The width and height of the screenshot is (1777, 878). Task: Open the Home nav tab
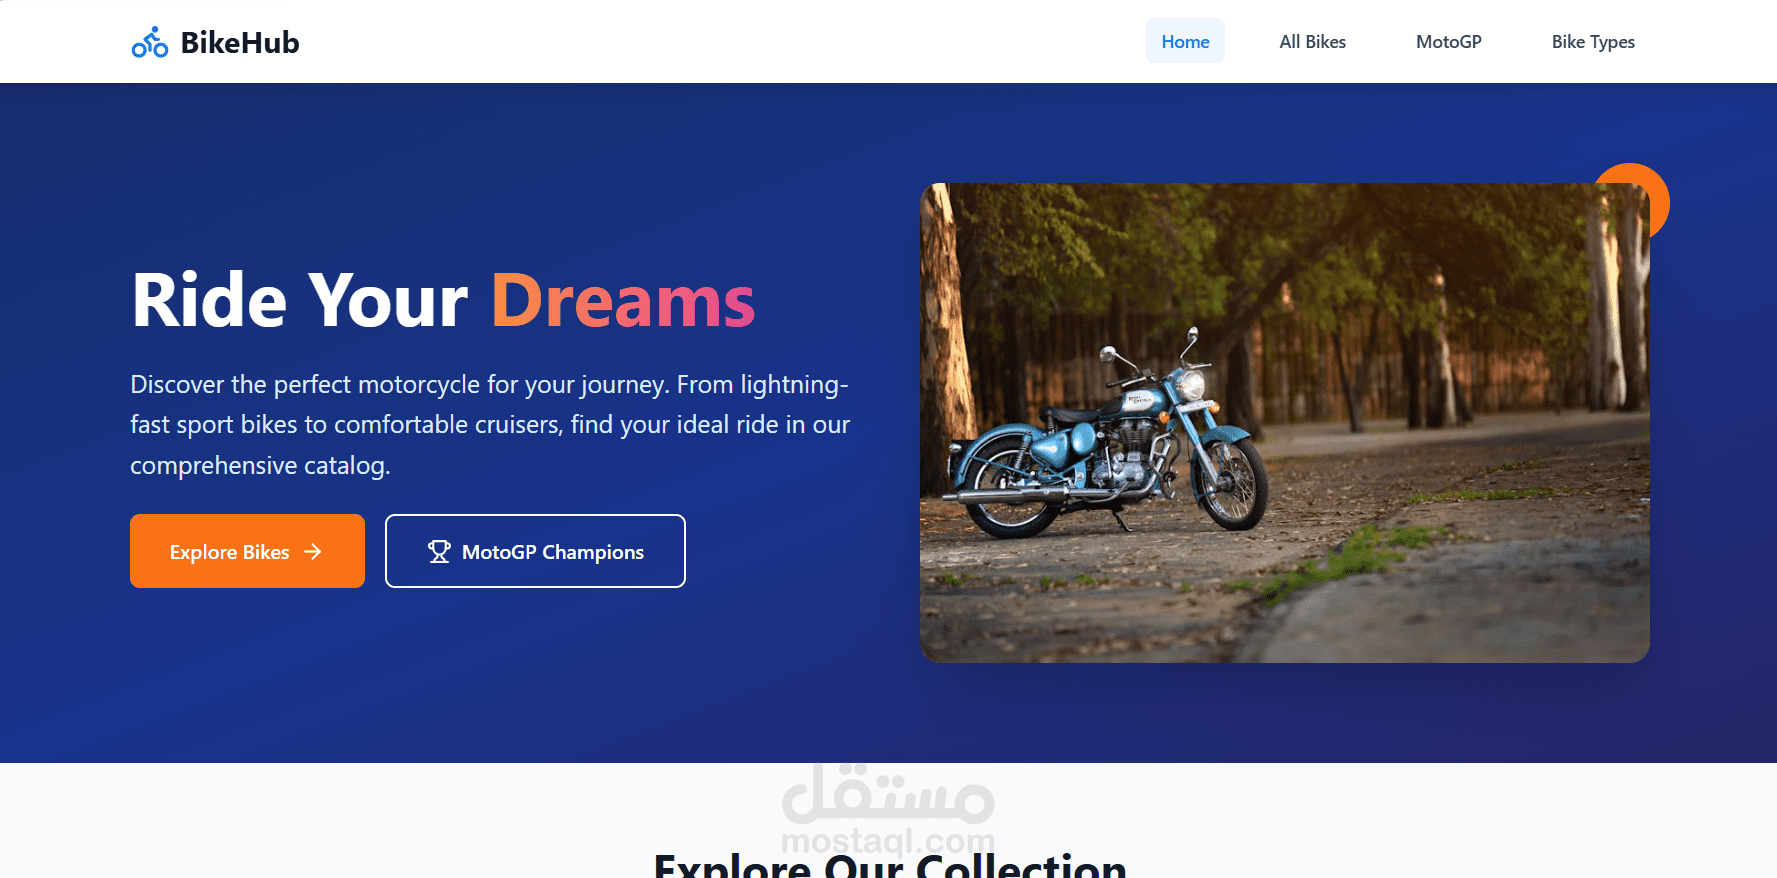point(1185,41)
